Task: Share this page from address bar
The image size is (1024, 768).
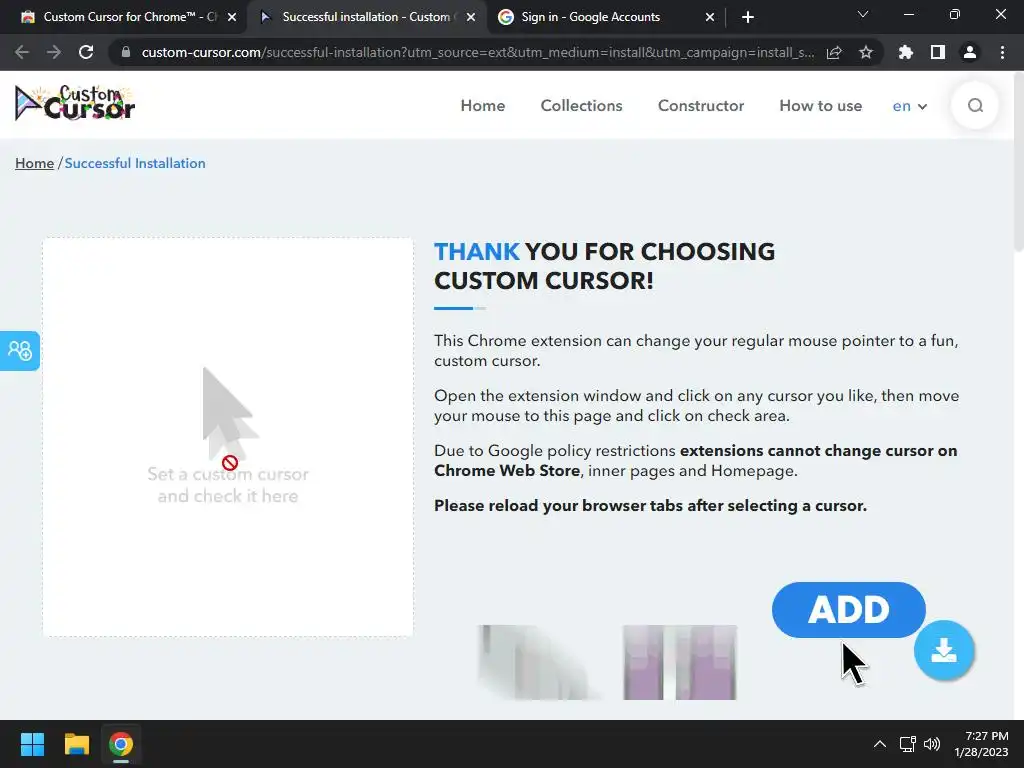Action: 834,52
